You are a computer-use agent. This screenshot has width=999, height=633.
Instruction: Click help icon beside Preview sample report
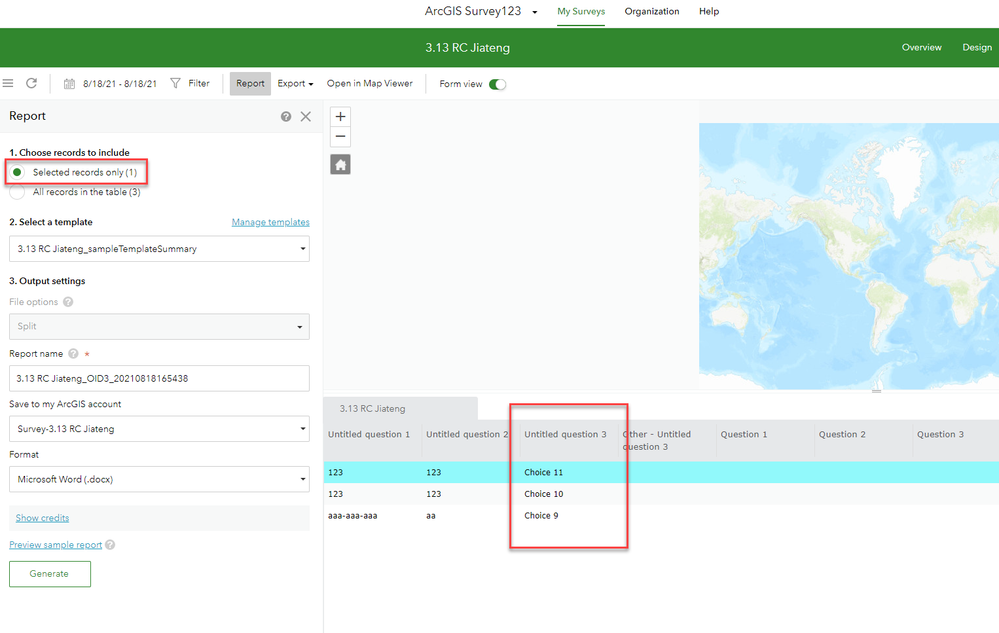(x=110, y=544)
